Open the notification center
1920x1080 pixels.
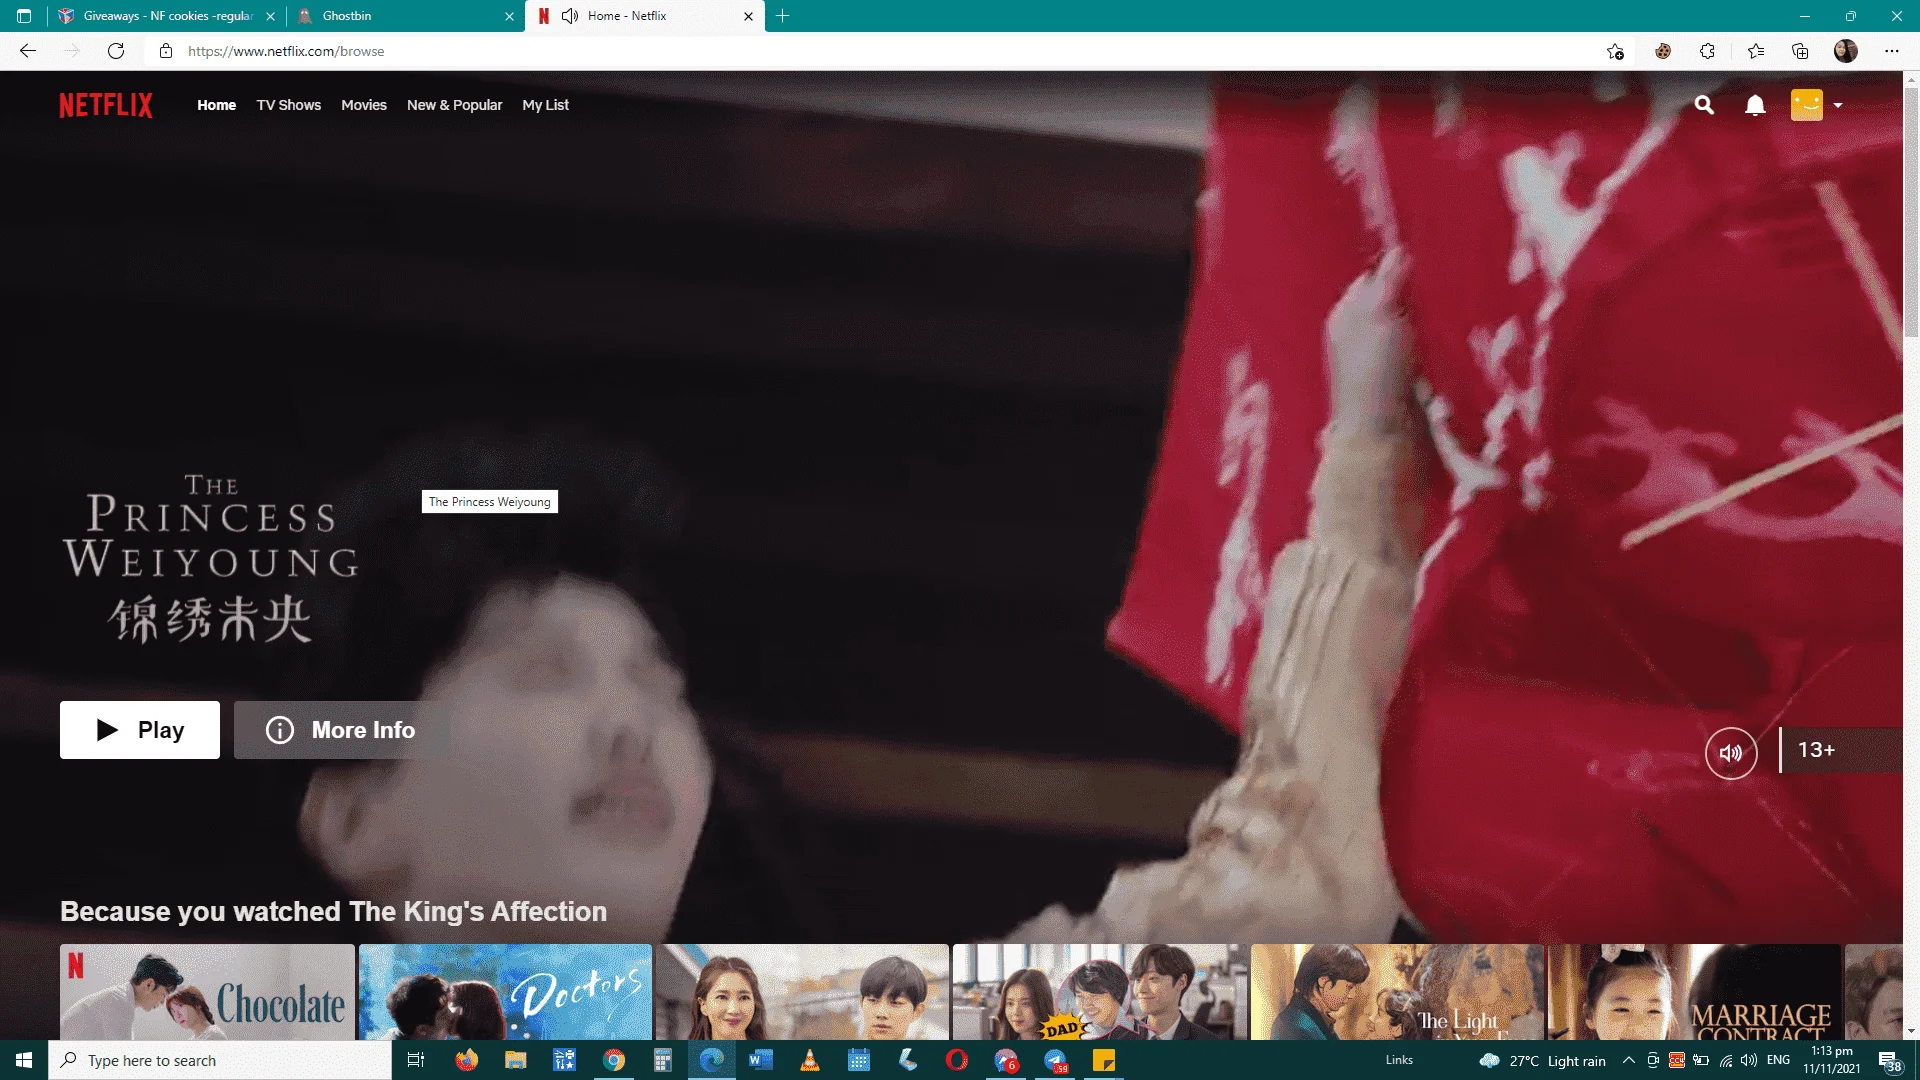pyautogui.click(x=1889, y=1060)
